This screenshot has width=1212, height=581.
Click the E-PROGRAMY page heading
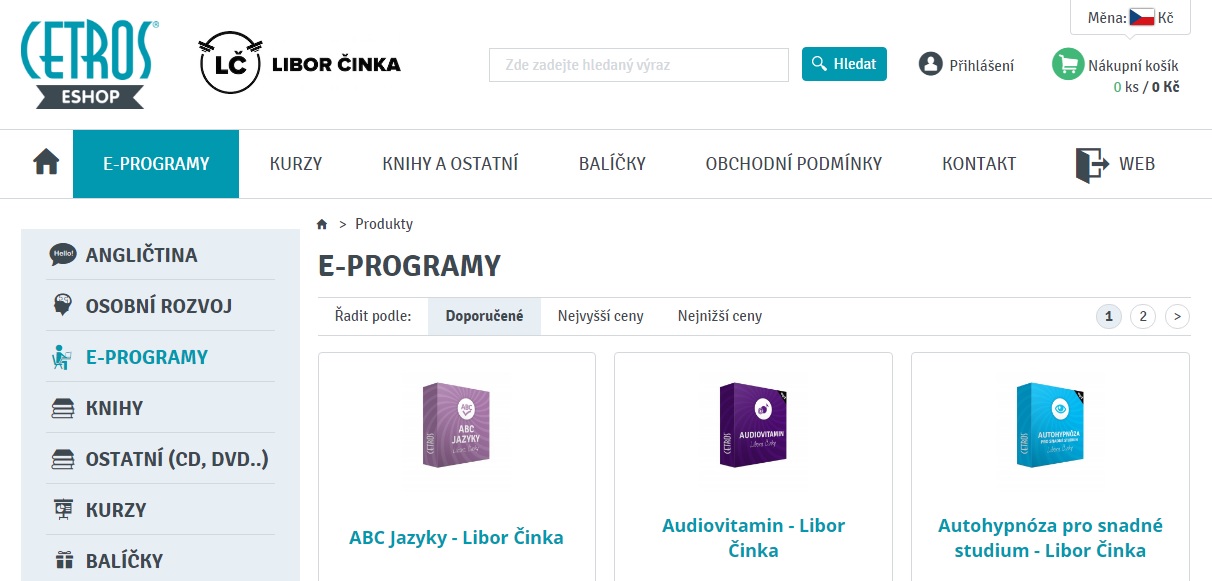[x=409, y=266]
